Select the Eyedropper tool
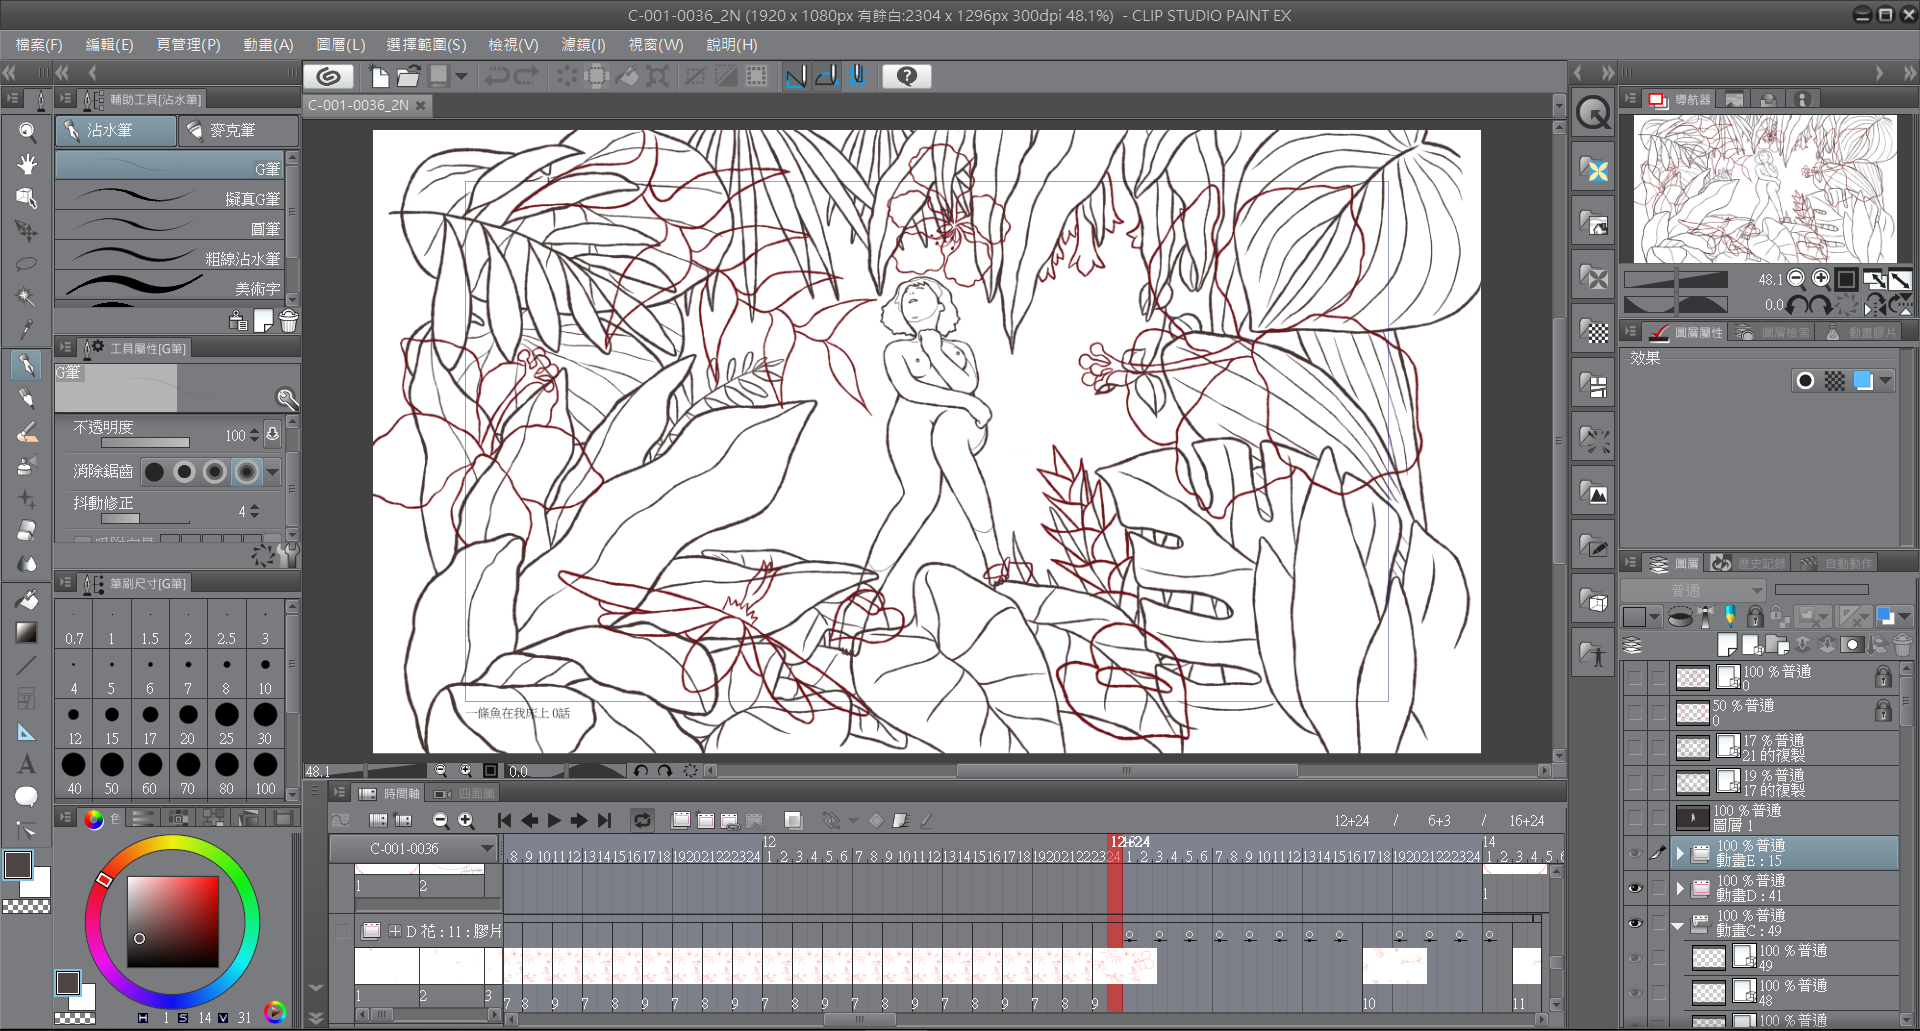The height and width of the screenshot is (1031, 1920). pyautogui.click(x=27, y=329)
